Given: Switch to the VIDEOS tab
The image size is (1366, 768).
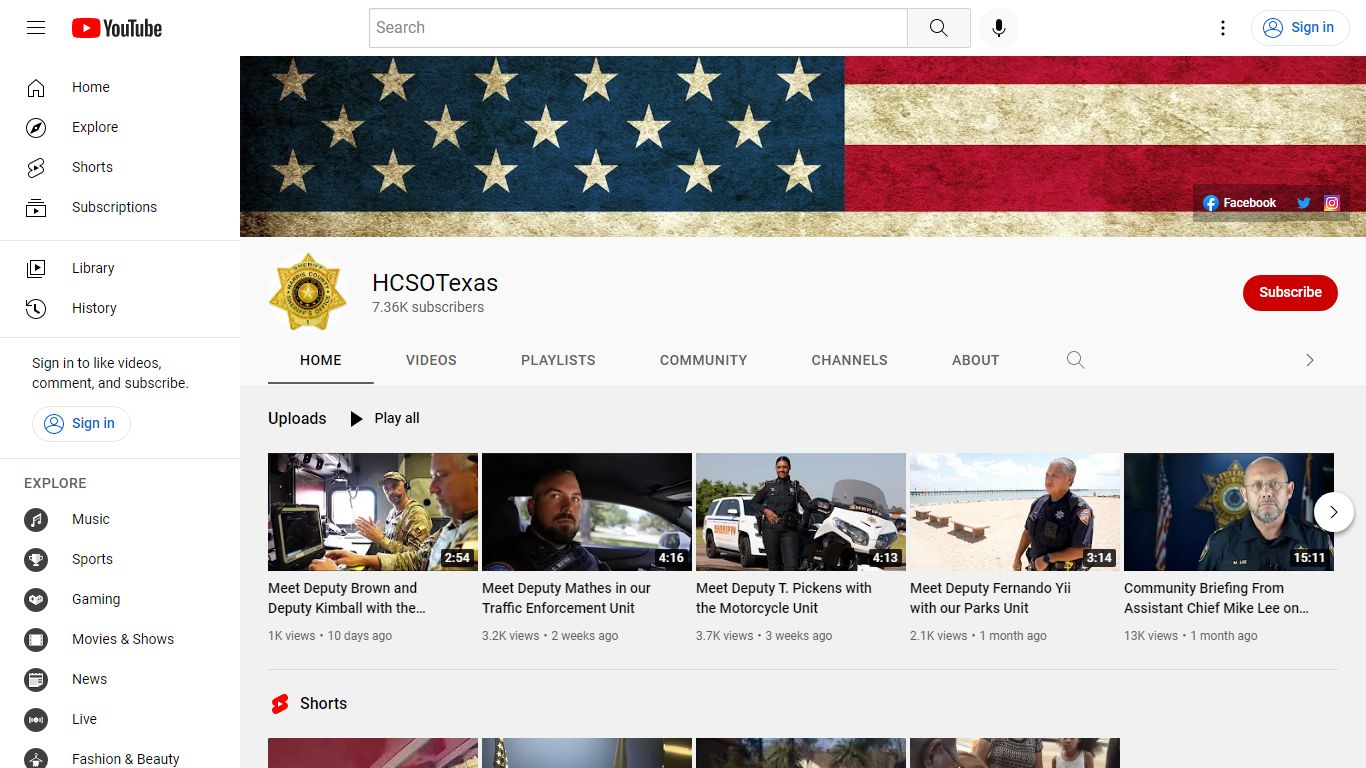Looking at the screenshot, I should click(431, 360).
